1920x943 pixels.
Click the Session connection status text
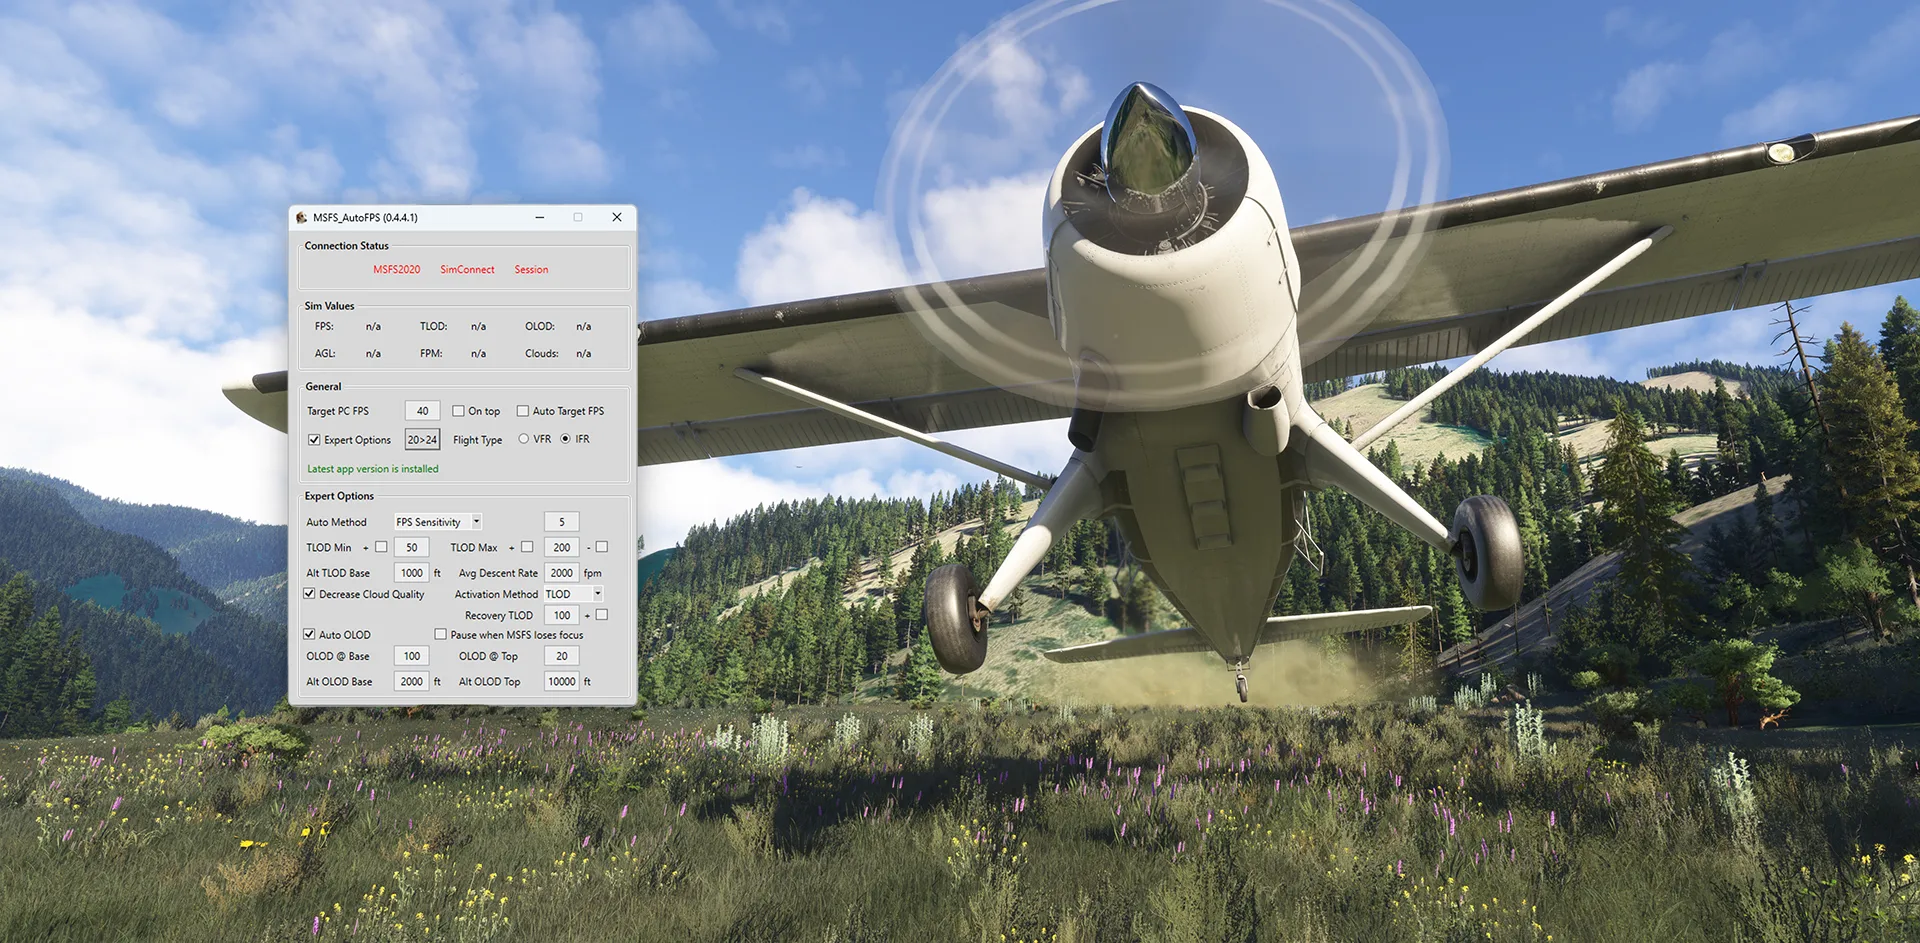tap(531, 269)
